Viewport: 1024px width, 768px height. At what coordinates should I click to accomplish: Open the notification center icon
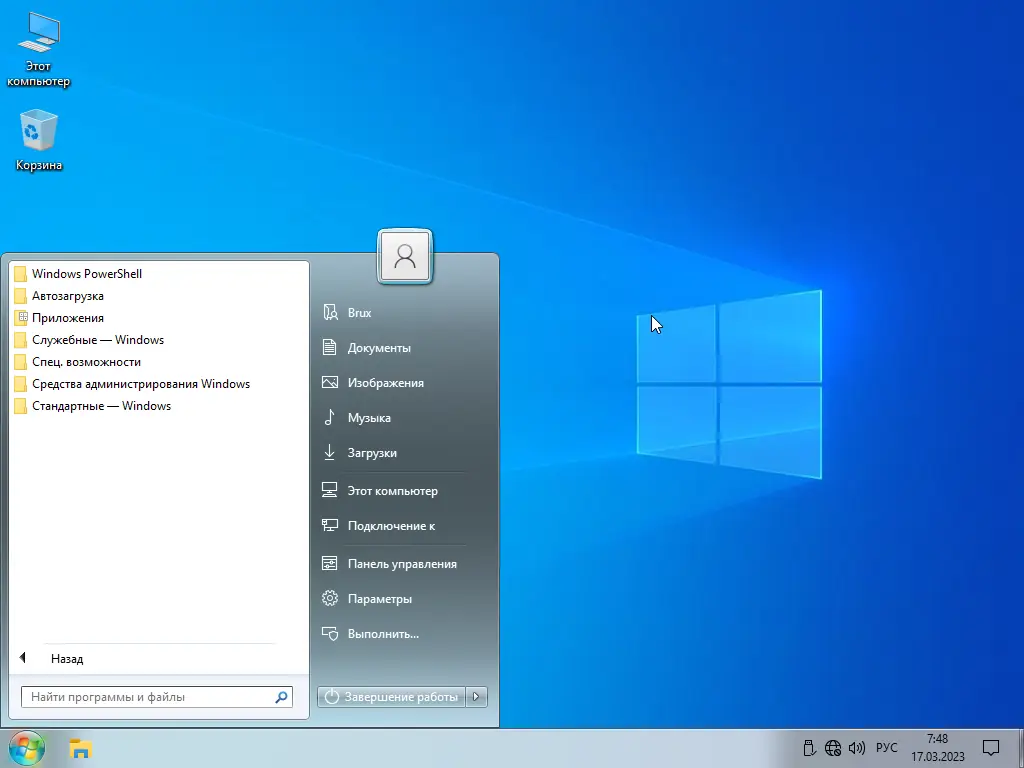pyautogui.click(x=991, y=748)
